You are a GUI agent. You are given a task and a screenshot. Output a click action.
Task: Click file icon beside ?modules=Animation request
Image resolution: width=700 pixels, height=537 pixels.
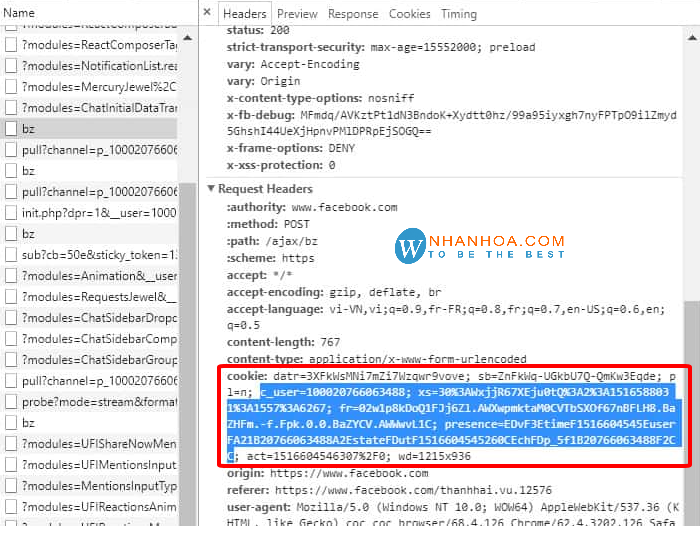tap(11, 276)
